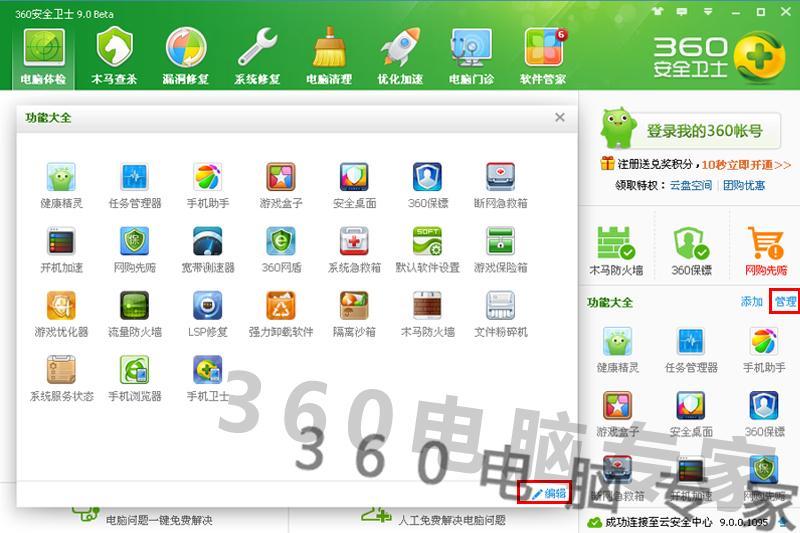The height and width of the screenshot is (533, 800).
Task: Open 安全桌面 in the 功能大全 popup
Action: (x=354, y=186)
